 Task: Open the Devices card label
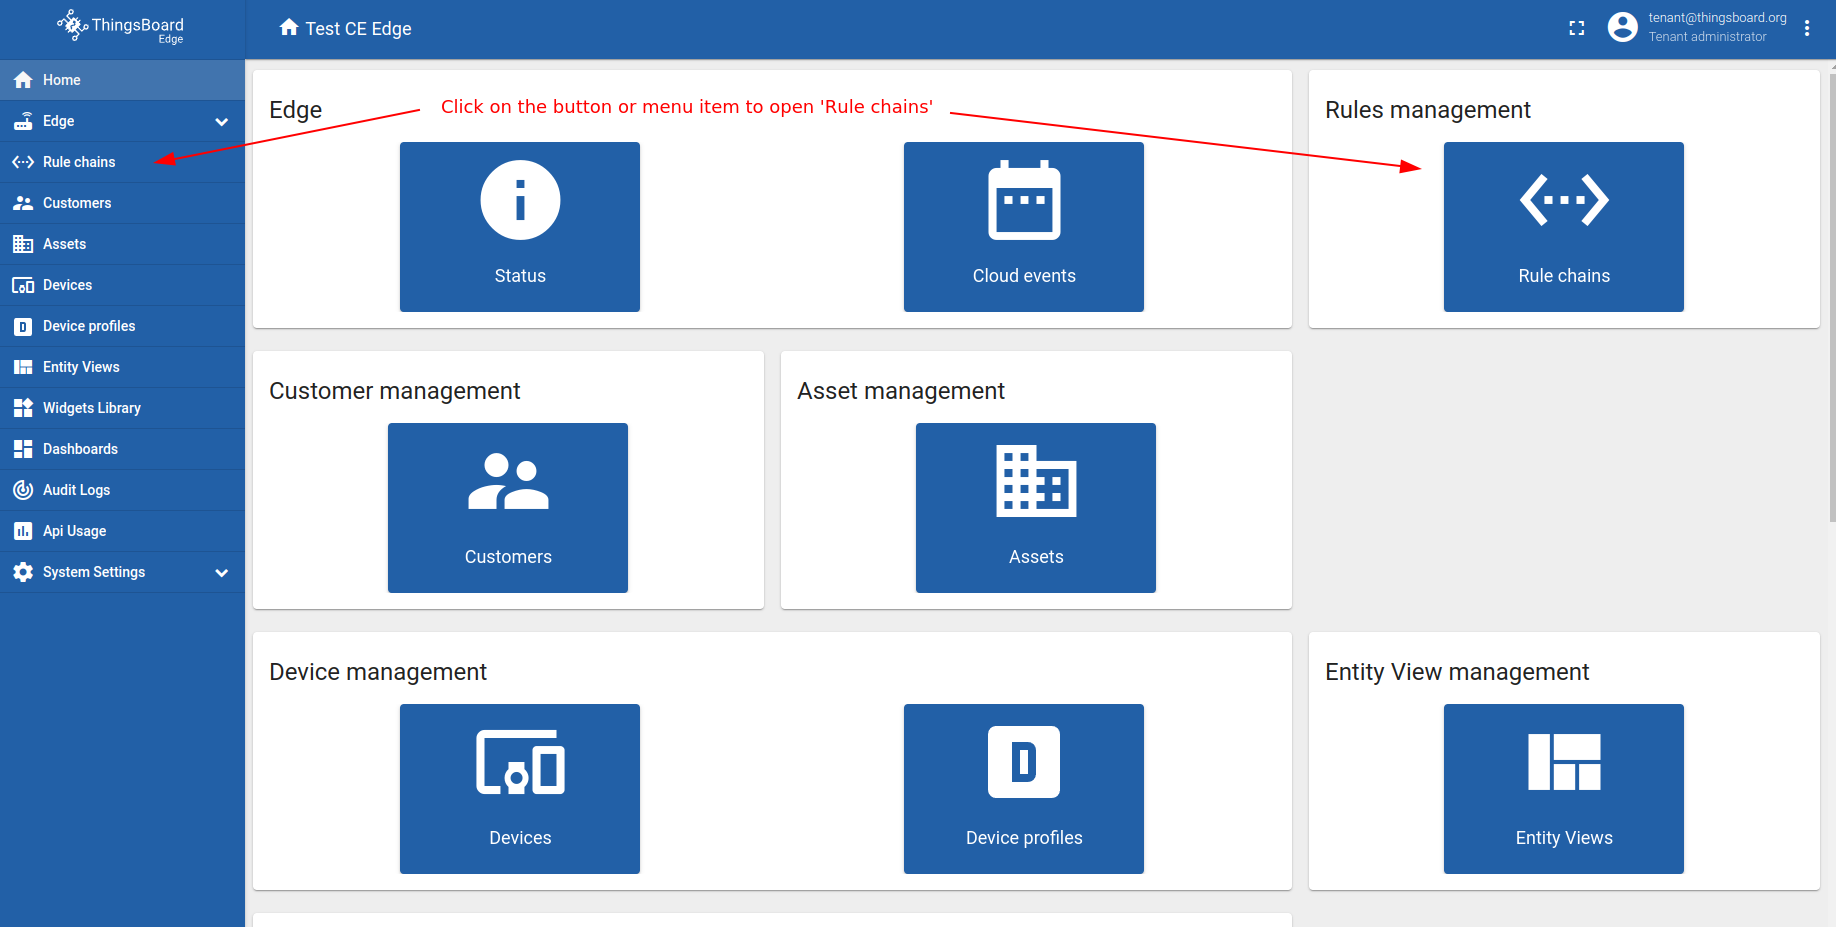[x=520, y=838]
